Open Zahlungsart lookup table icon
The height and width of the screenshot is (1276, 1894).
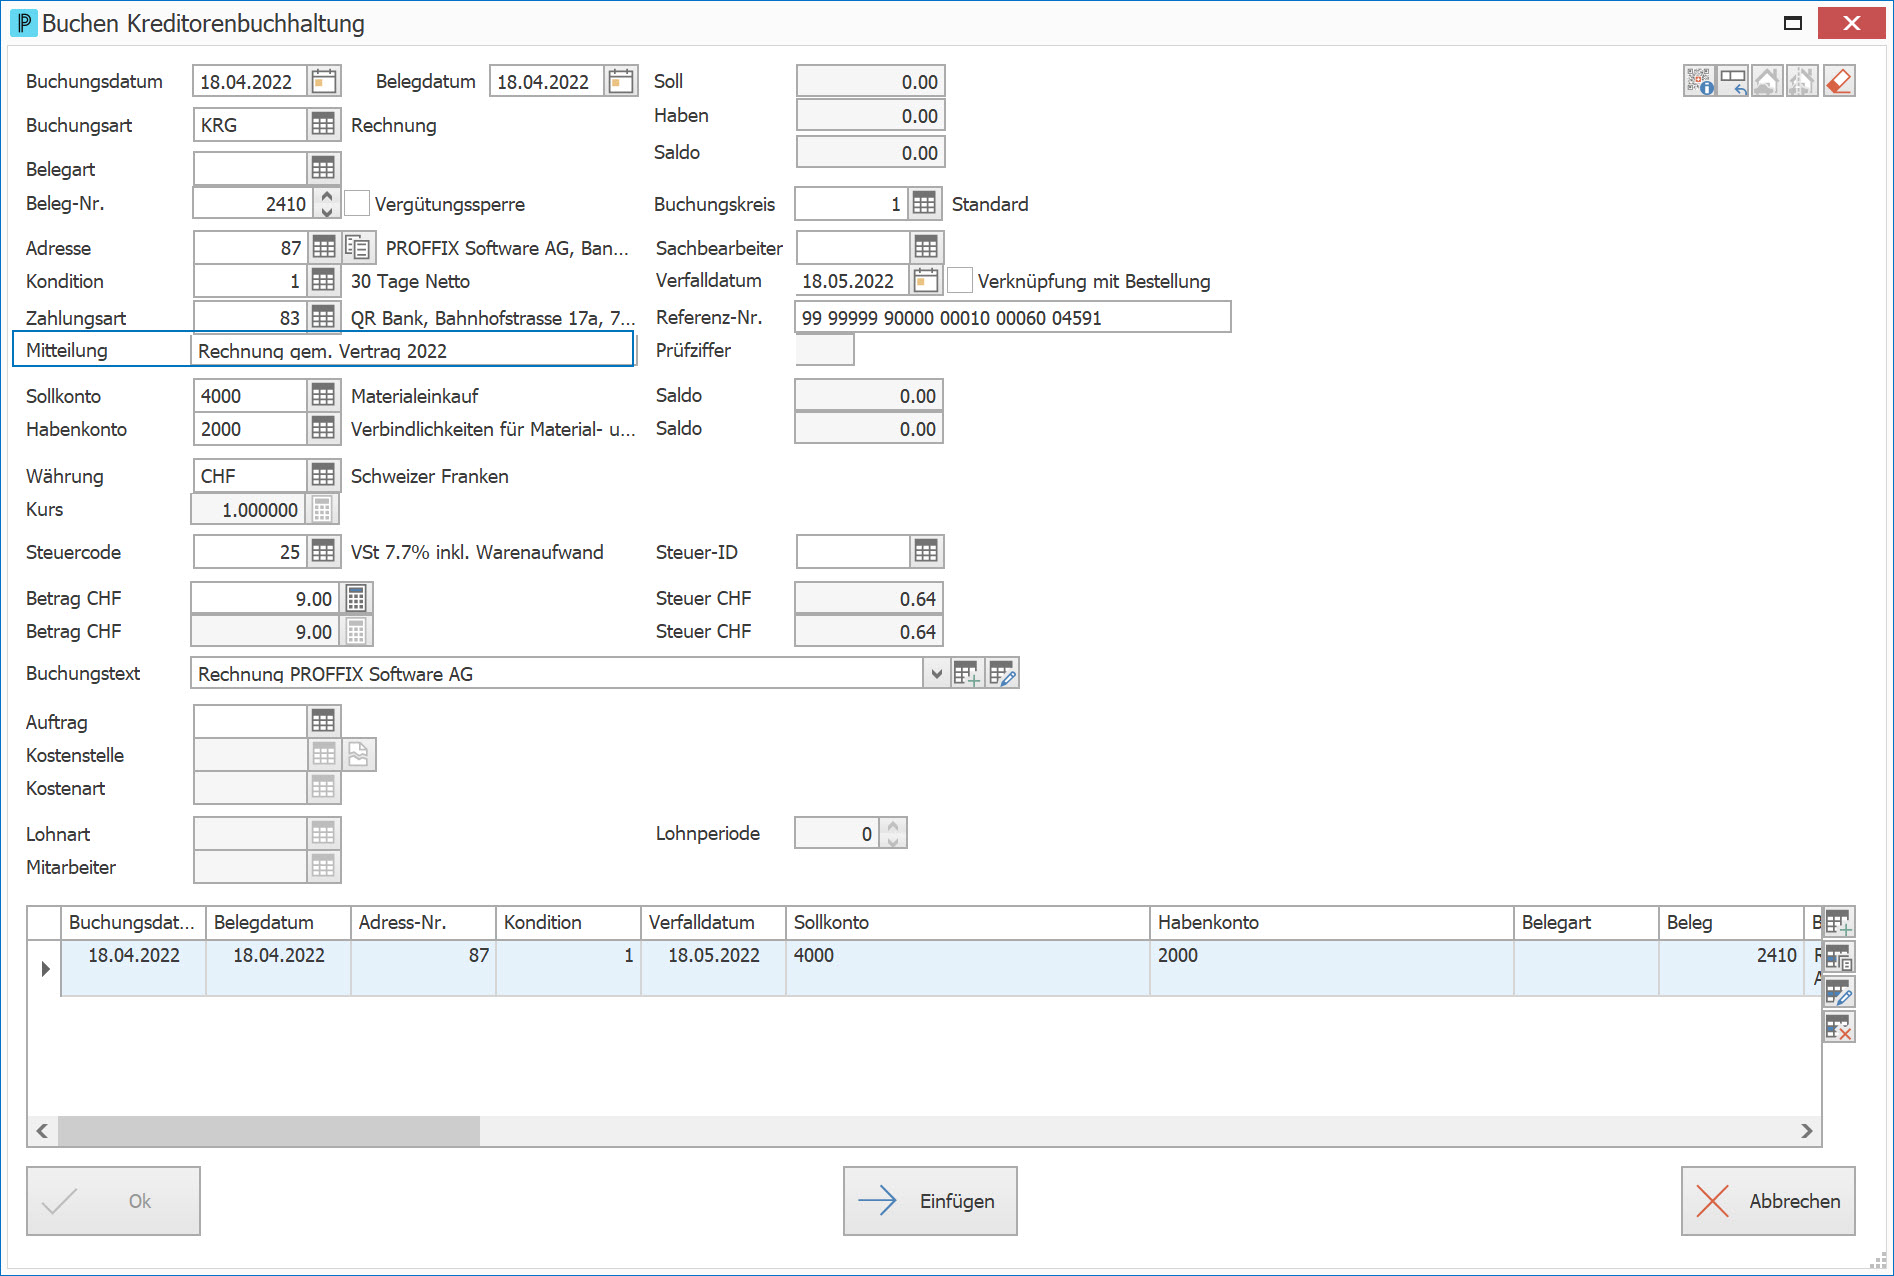[x=323, y=317]
